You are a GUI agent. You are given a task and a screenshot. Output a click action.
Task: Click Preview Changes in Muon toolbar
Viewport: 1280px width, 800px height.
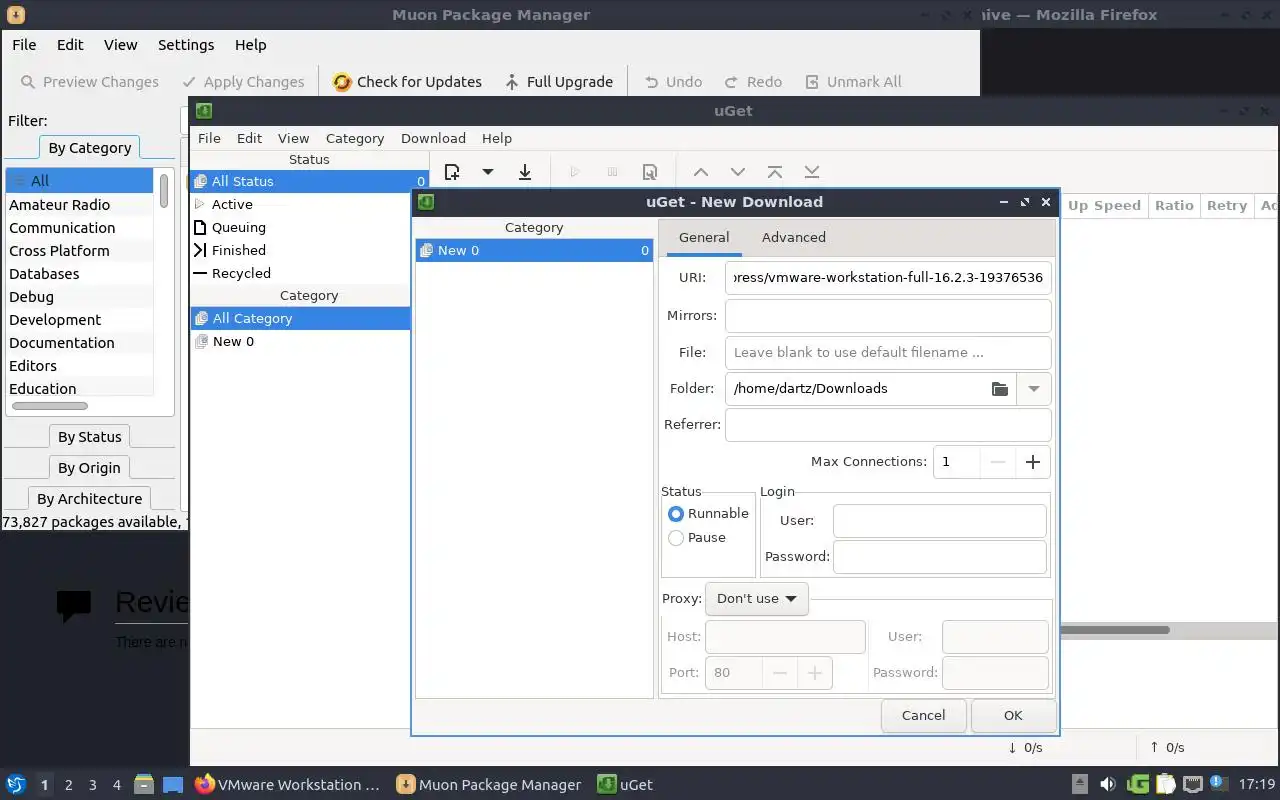[90, 82]
